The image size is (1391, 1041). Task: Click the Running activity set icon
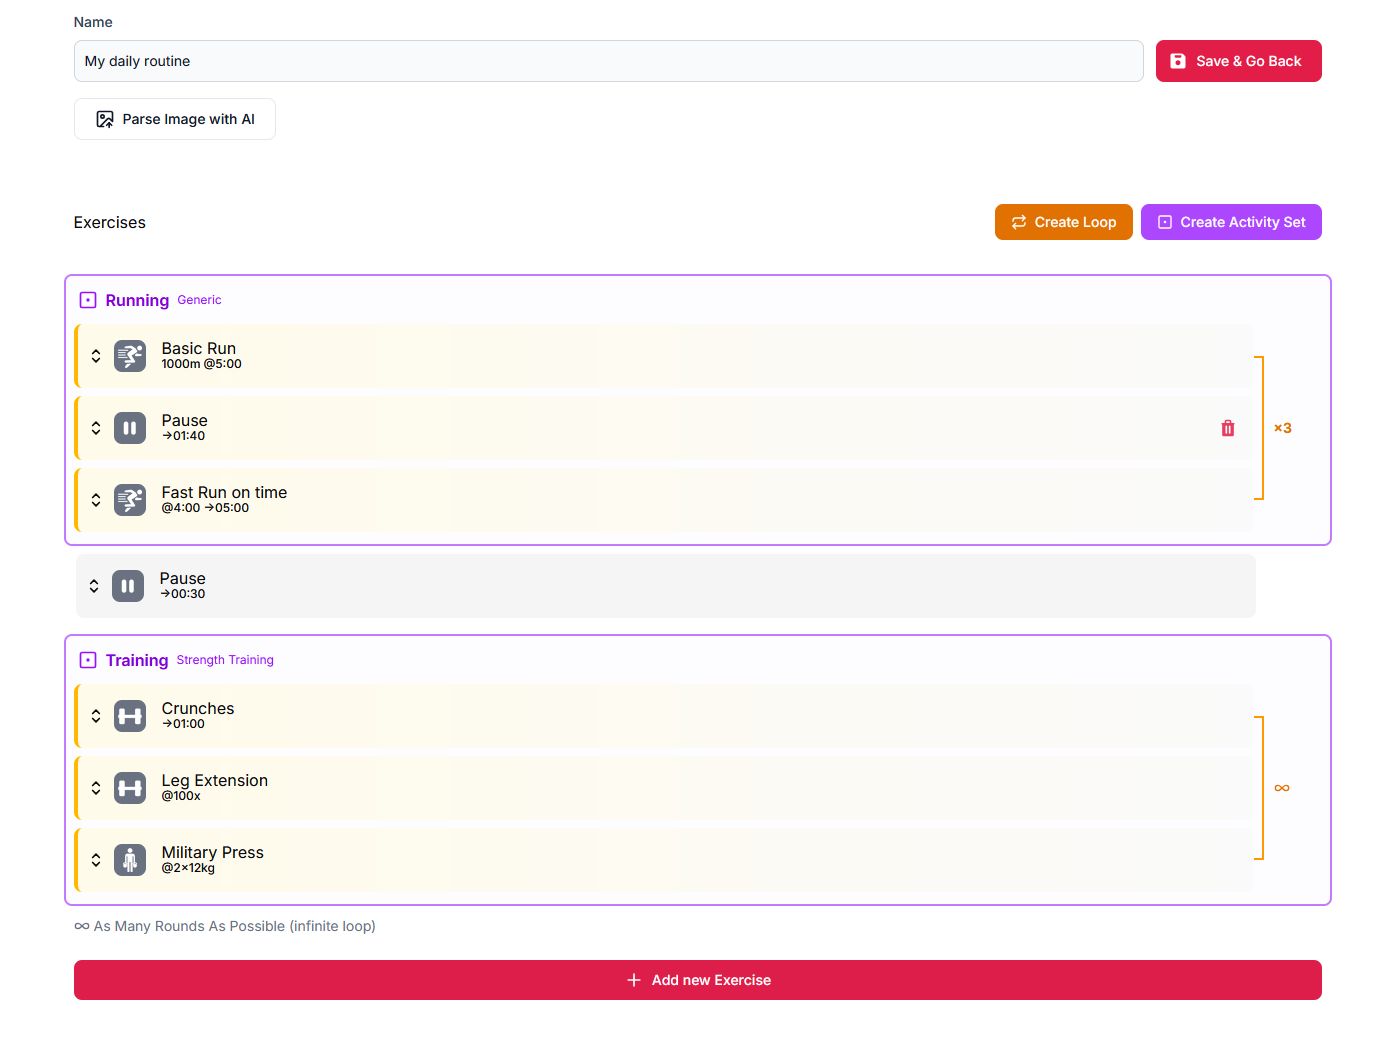pyautogui.click(x=88, y=300)
